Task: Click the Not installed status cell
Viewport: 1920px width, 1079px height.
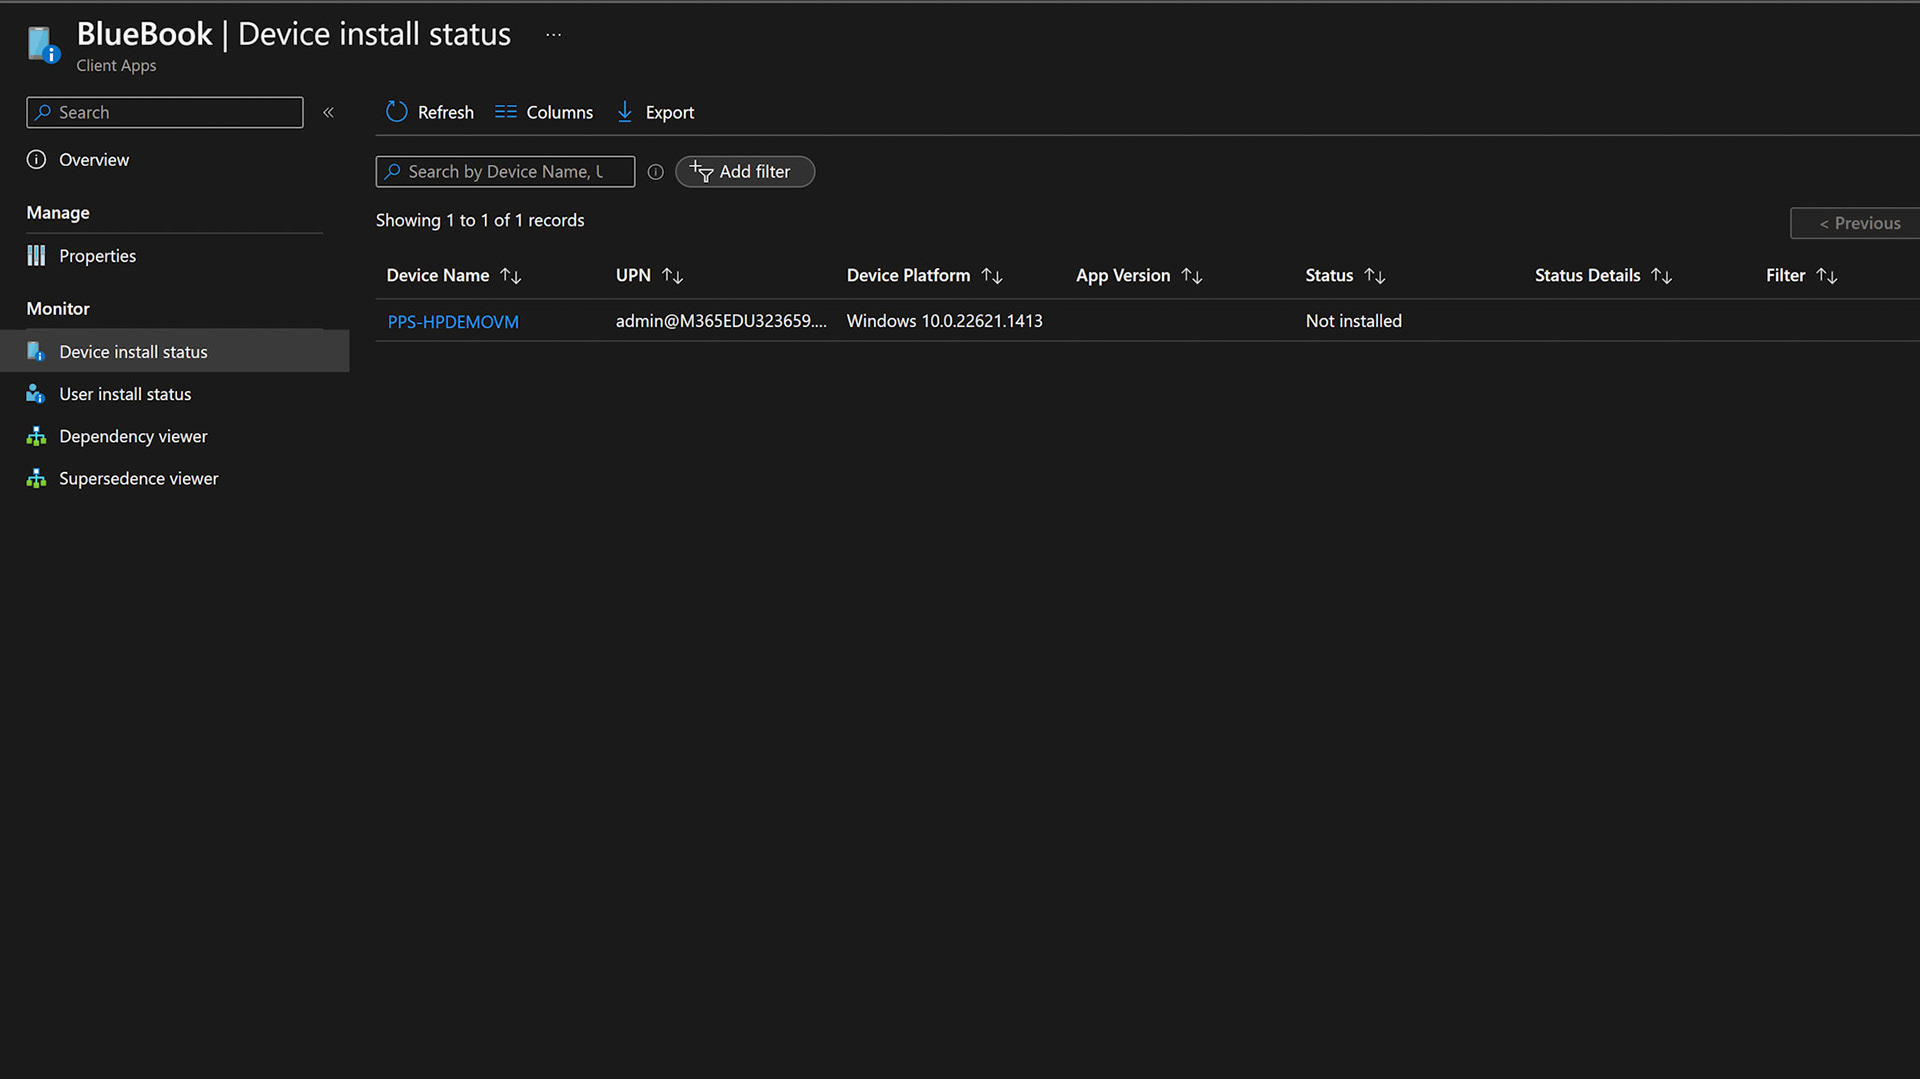Action: point(1353,321)
